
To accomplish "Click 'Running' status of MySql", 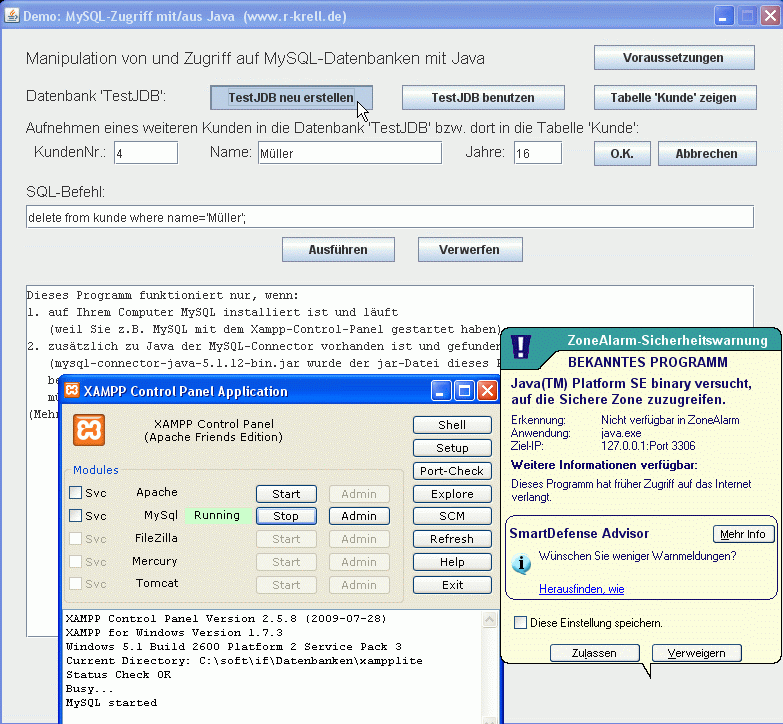I will click(x=217, y=515).
